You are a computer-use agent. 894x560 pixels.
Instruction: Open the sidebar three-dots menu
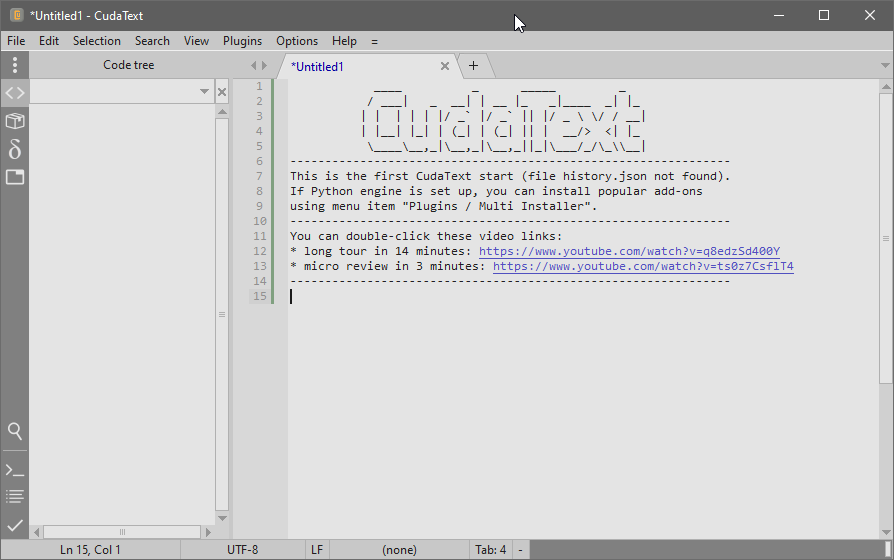point(15,65)
